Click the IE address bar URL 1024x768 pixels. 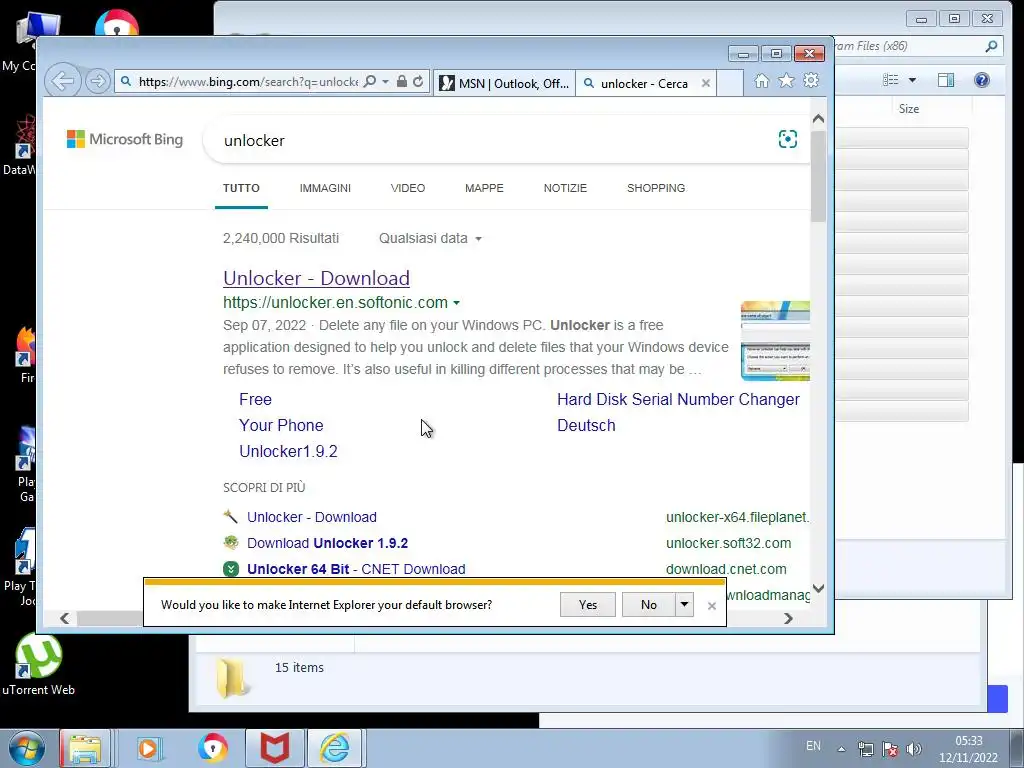(248, 82)
